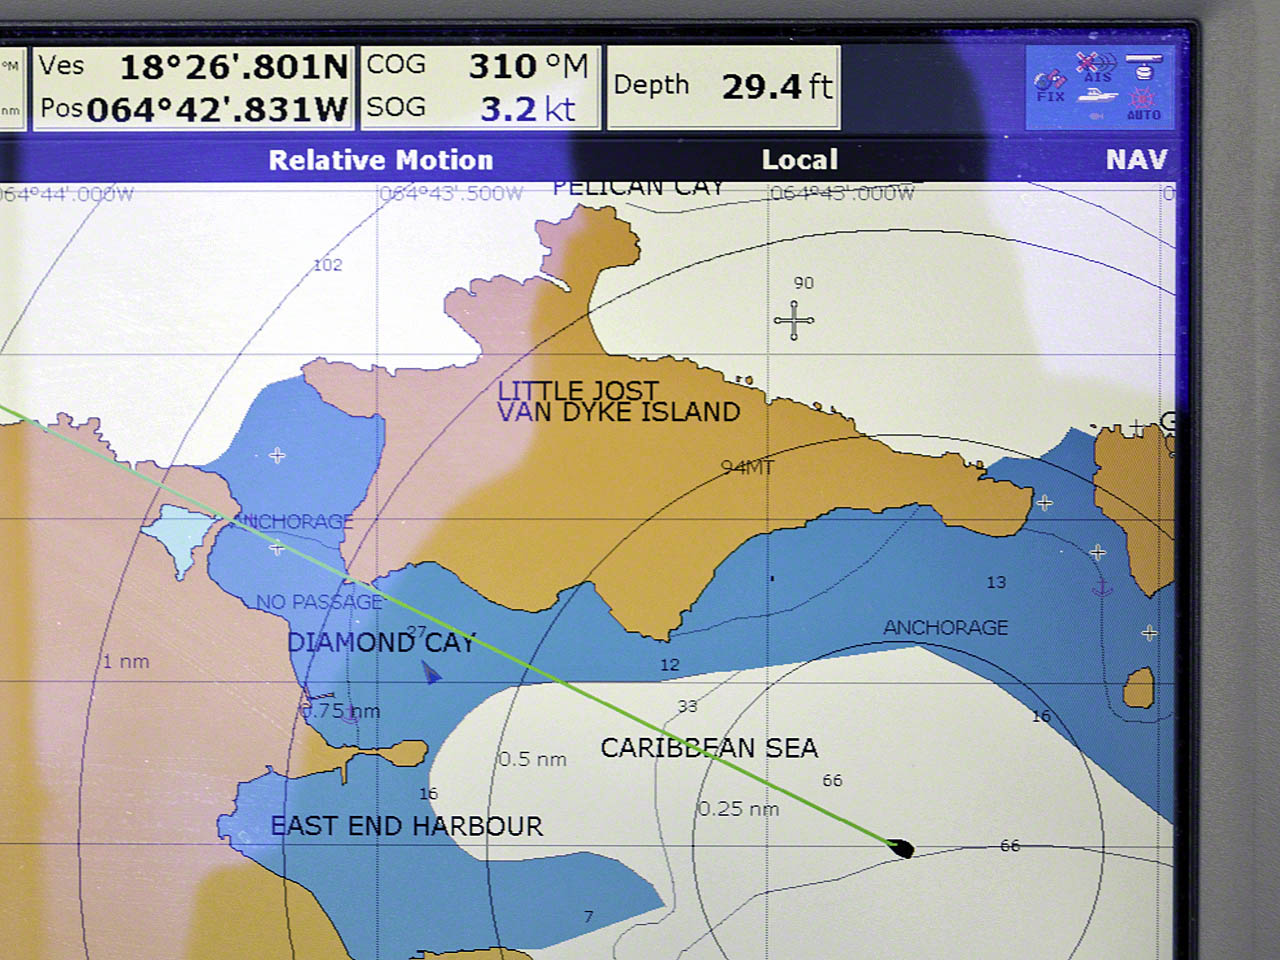1280x960 pixels.
Task: Tap the 0.25 nm range ring label
Action: point(738,809)
